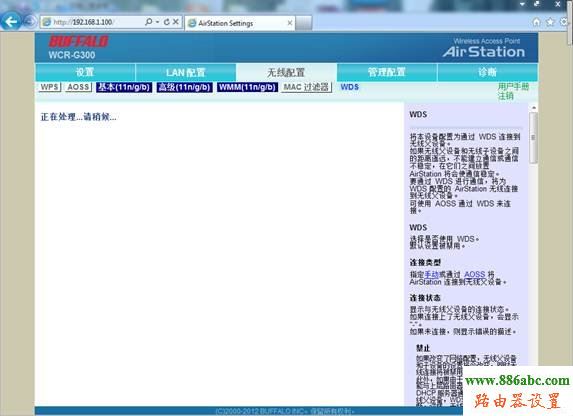Image resolution: width=573 pixels, height=416 pixels.
Task: Open the 管理配置 tab
Action: [387, 72]
